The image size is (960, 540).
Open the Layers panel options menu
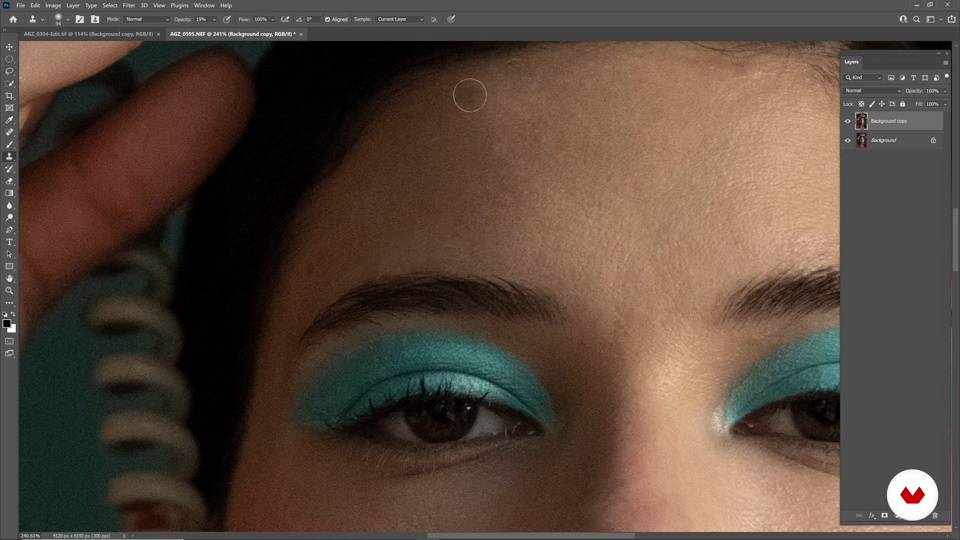[x=945, y=62]
